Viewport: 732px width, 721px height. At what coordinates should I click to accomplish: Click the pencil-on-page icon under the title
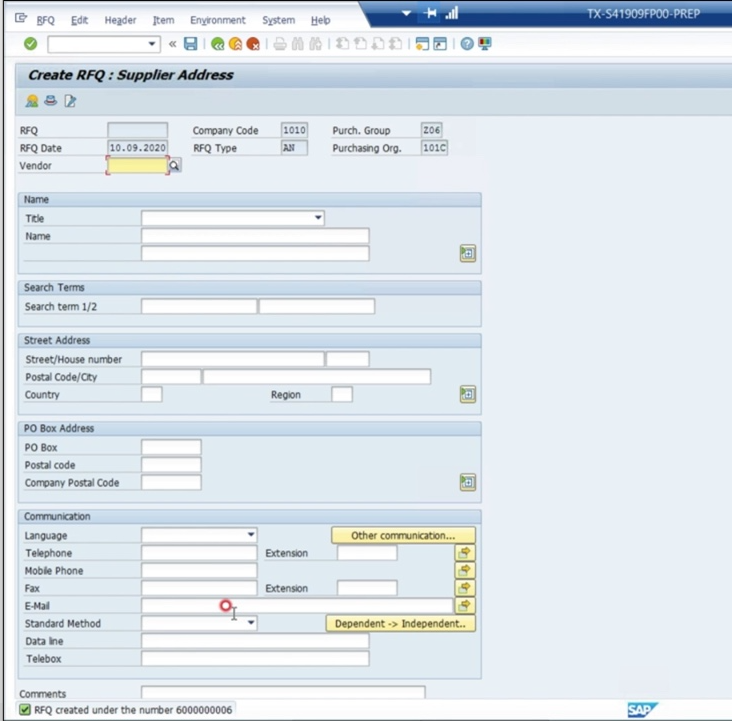coord(70,100)
